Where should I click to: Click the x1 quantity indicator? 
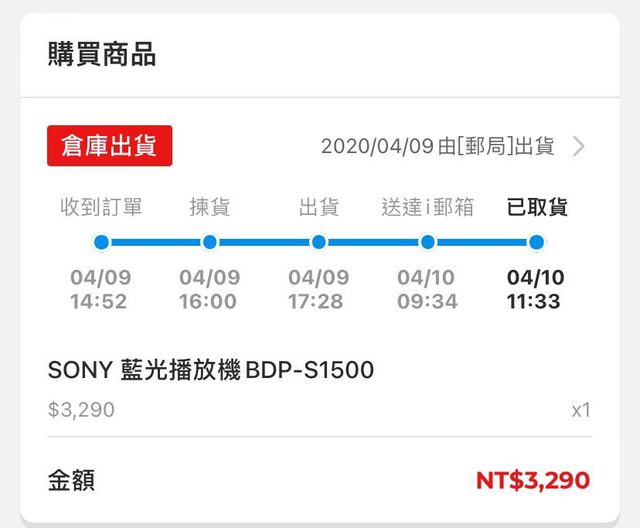(580, 410)
